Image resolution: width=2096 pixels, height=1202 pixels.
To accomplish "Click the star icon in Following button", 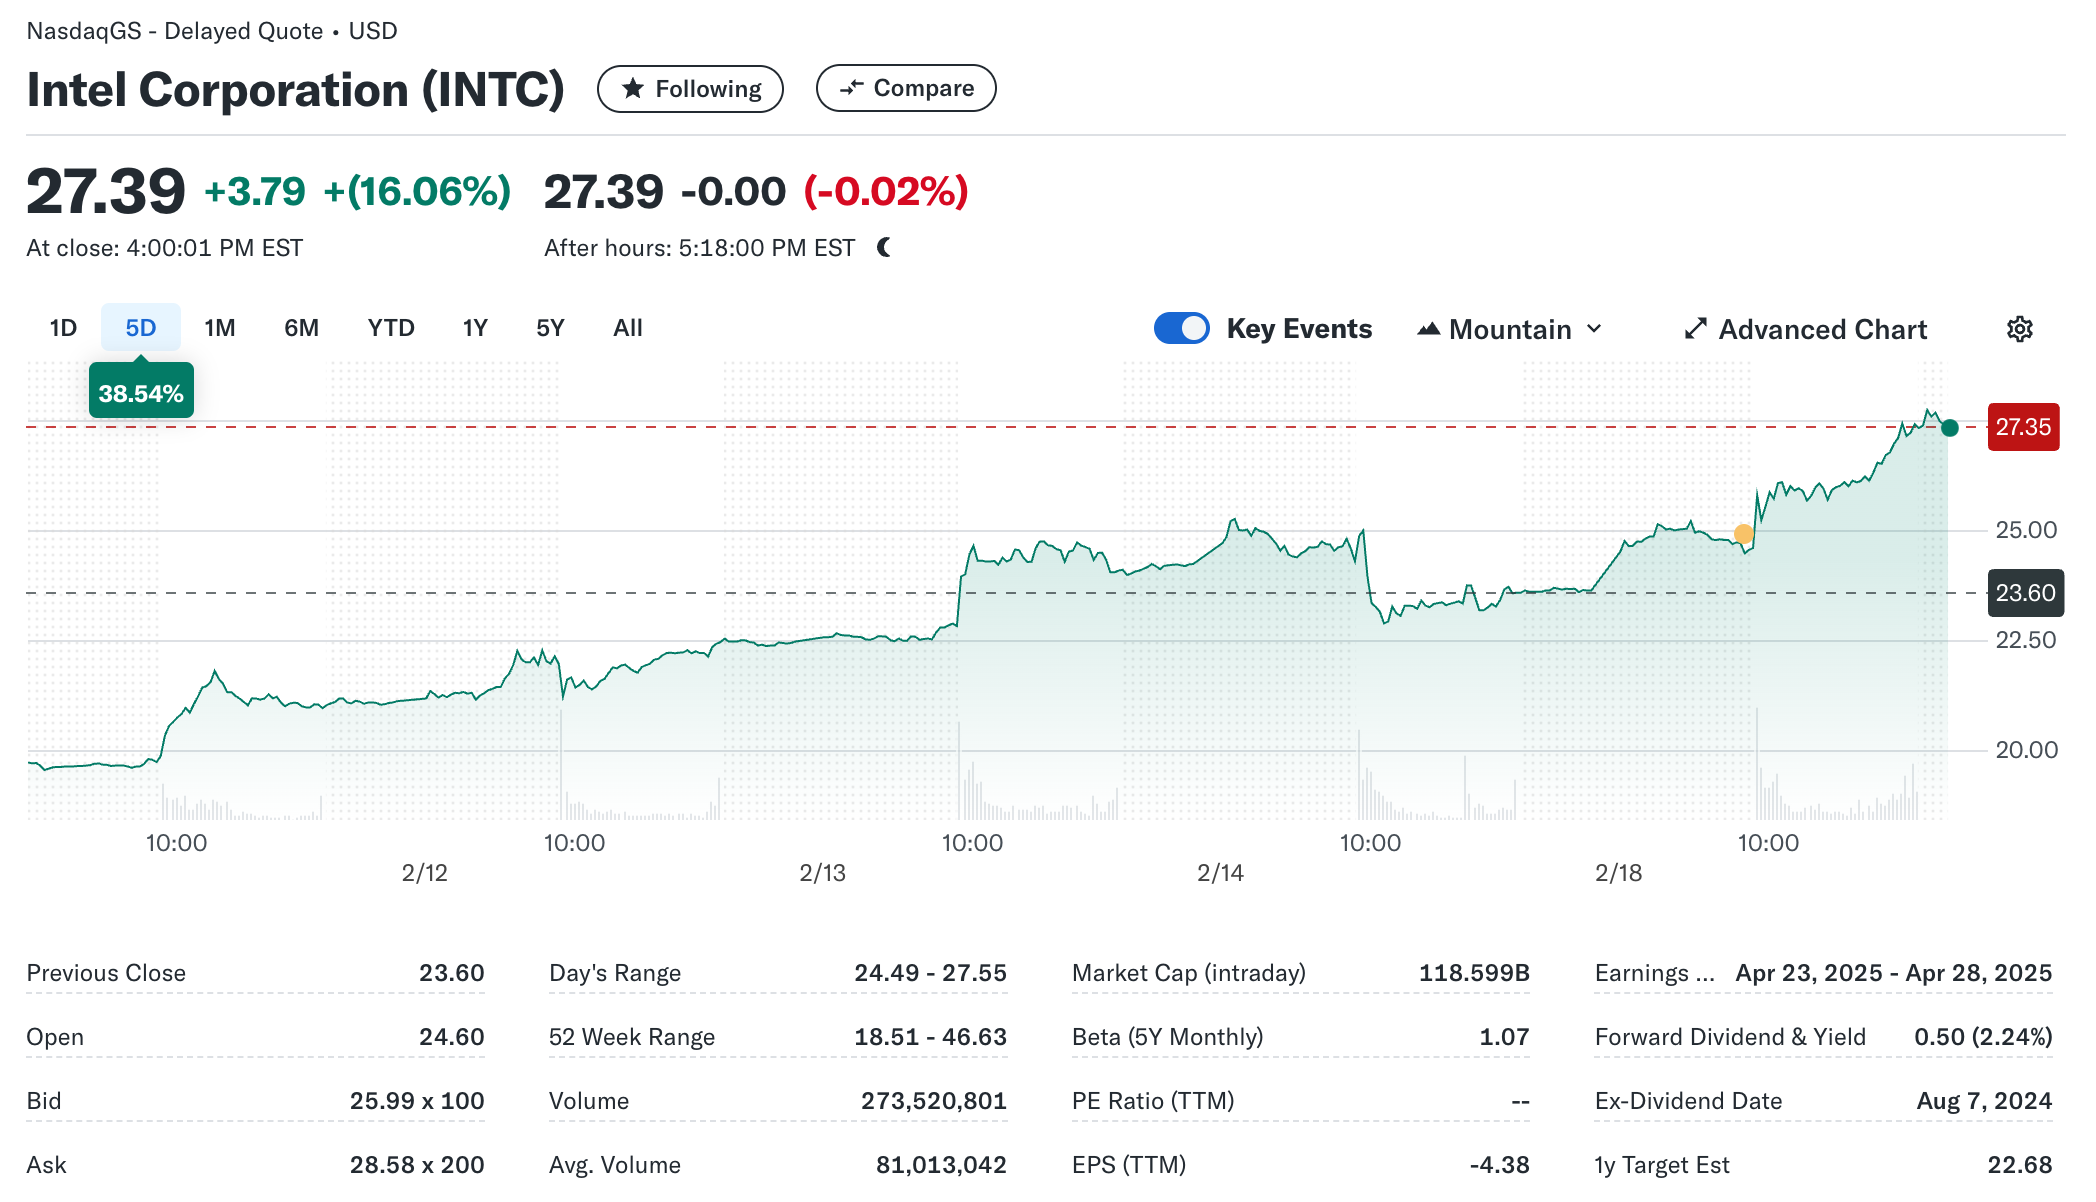I will (632, 89).
